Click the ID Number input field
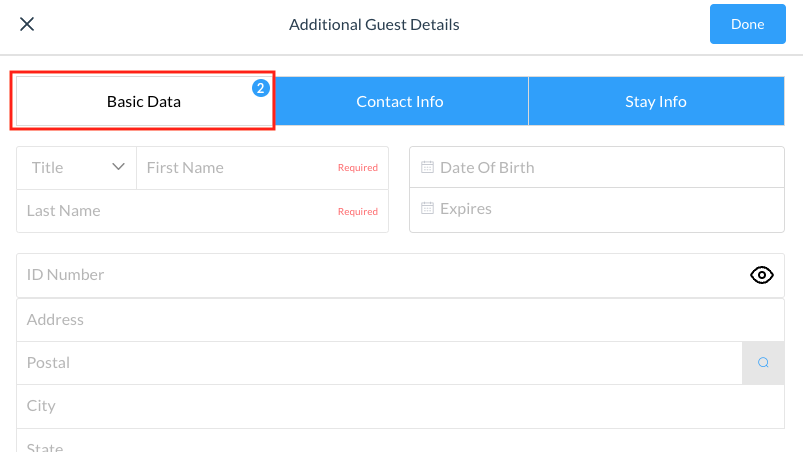This screenshot has height=452, width=803. click(x=380, y=275)
